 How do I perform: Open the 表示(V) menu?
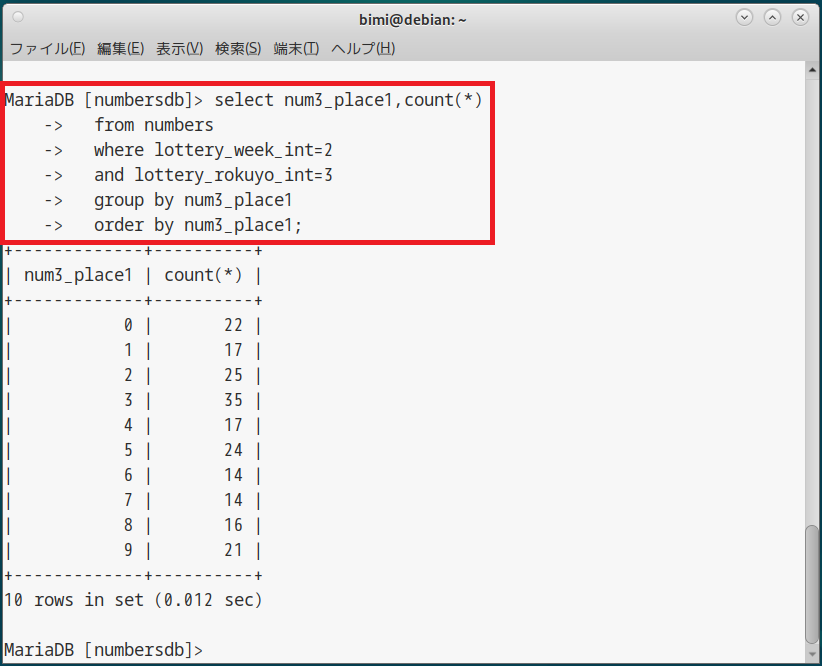coord(180,48)
